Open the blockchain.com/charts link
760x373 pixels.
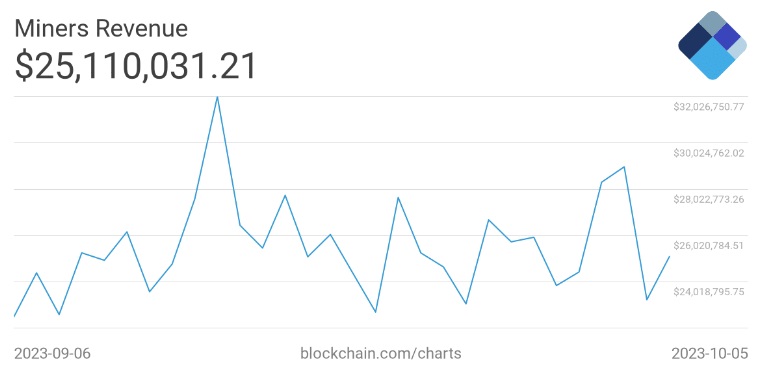click(x=381, y=353)
